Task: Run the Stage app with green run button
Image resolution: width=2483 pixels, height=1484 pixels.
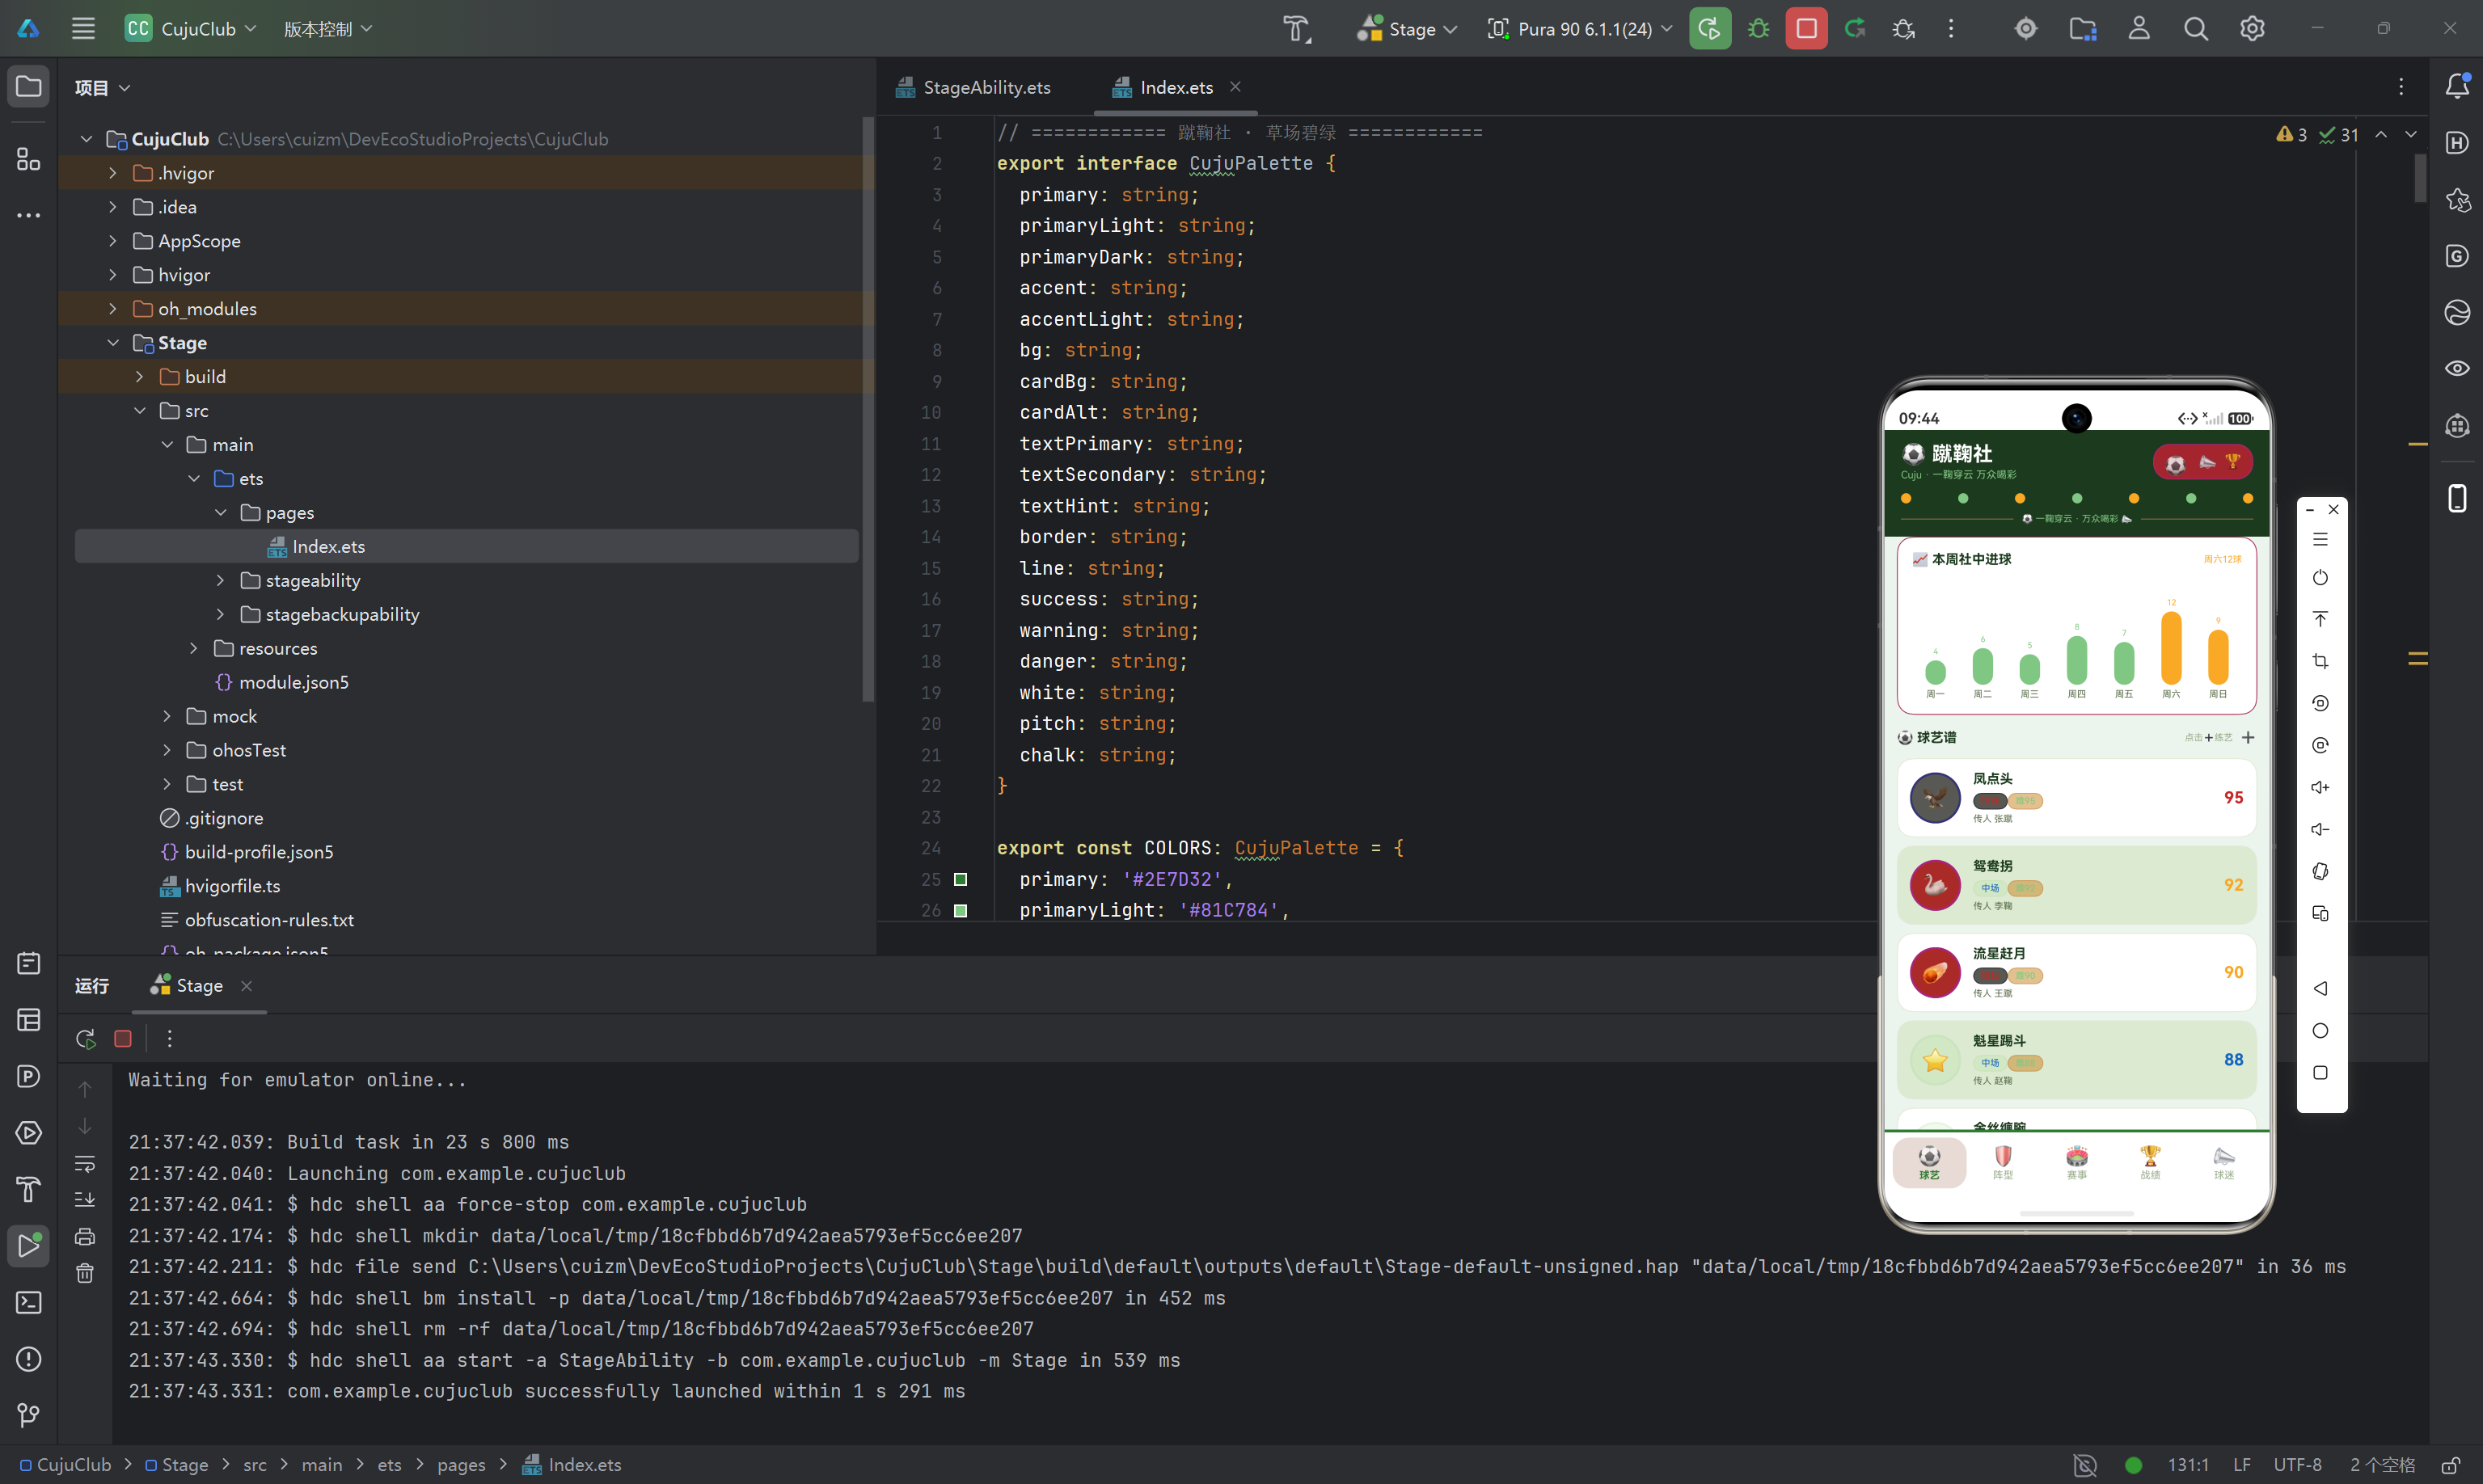Action: point(1710,29)
